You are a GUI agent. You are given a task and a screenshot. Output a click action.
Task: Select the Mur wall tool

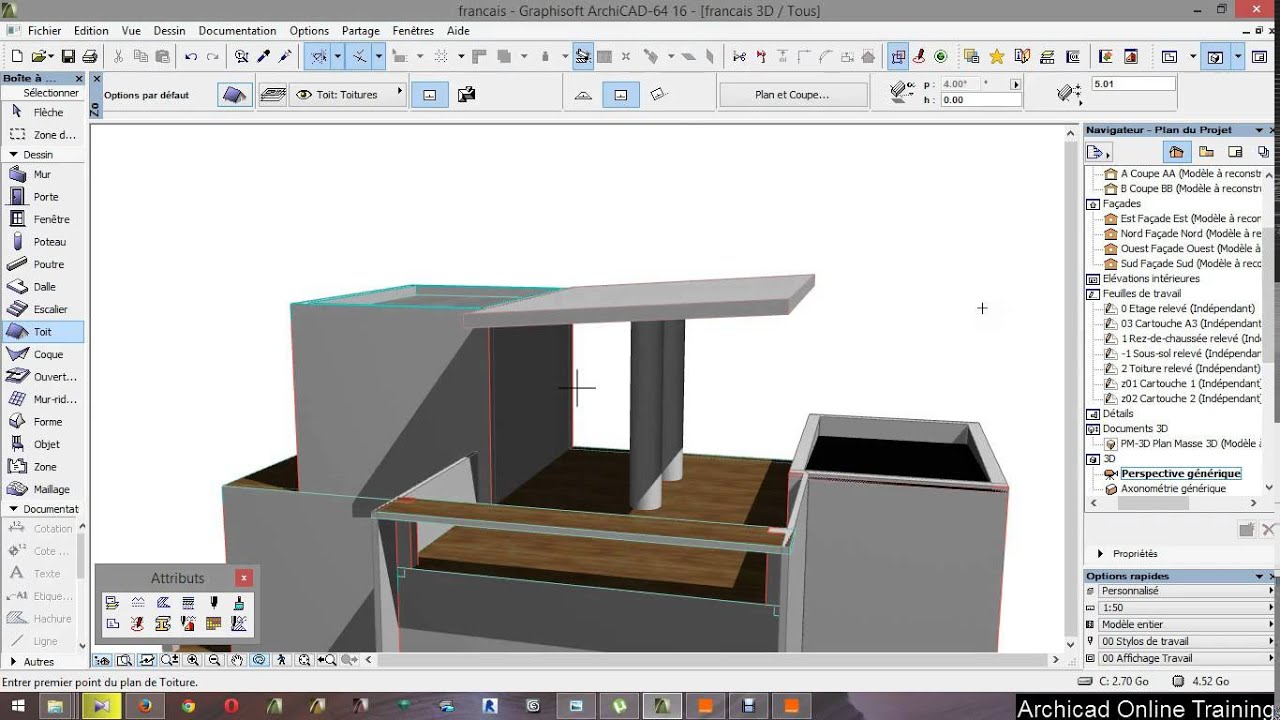pyautogui.click(x=42, y=174)
